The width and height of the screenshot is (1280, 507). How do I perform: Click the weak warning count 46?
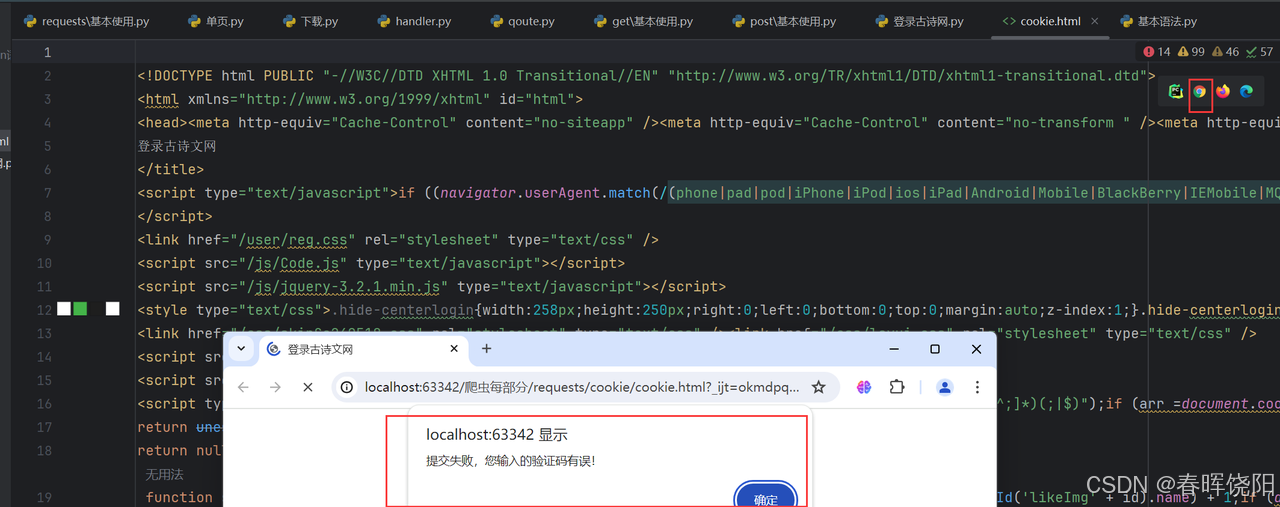(x=1225, y=52)
